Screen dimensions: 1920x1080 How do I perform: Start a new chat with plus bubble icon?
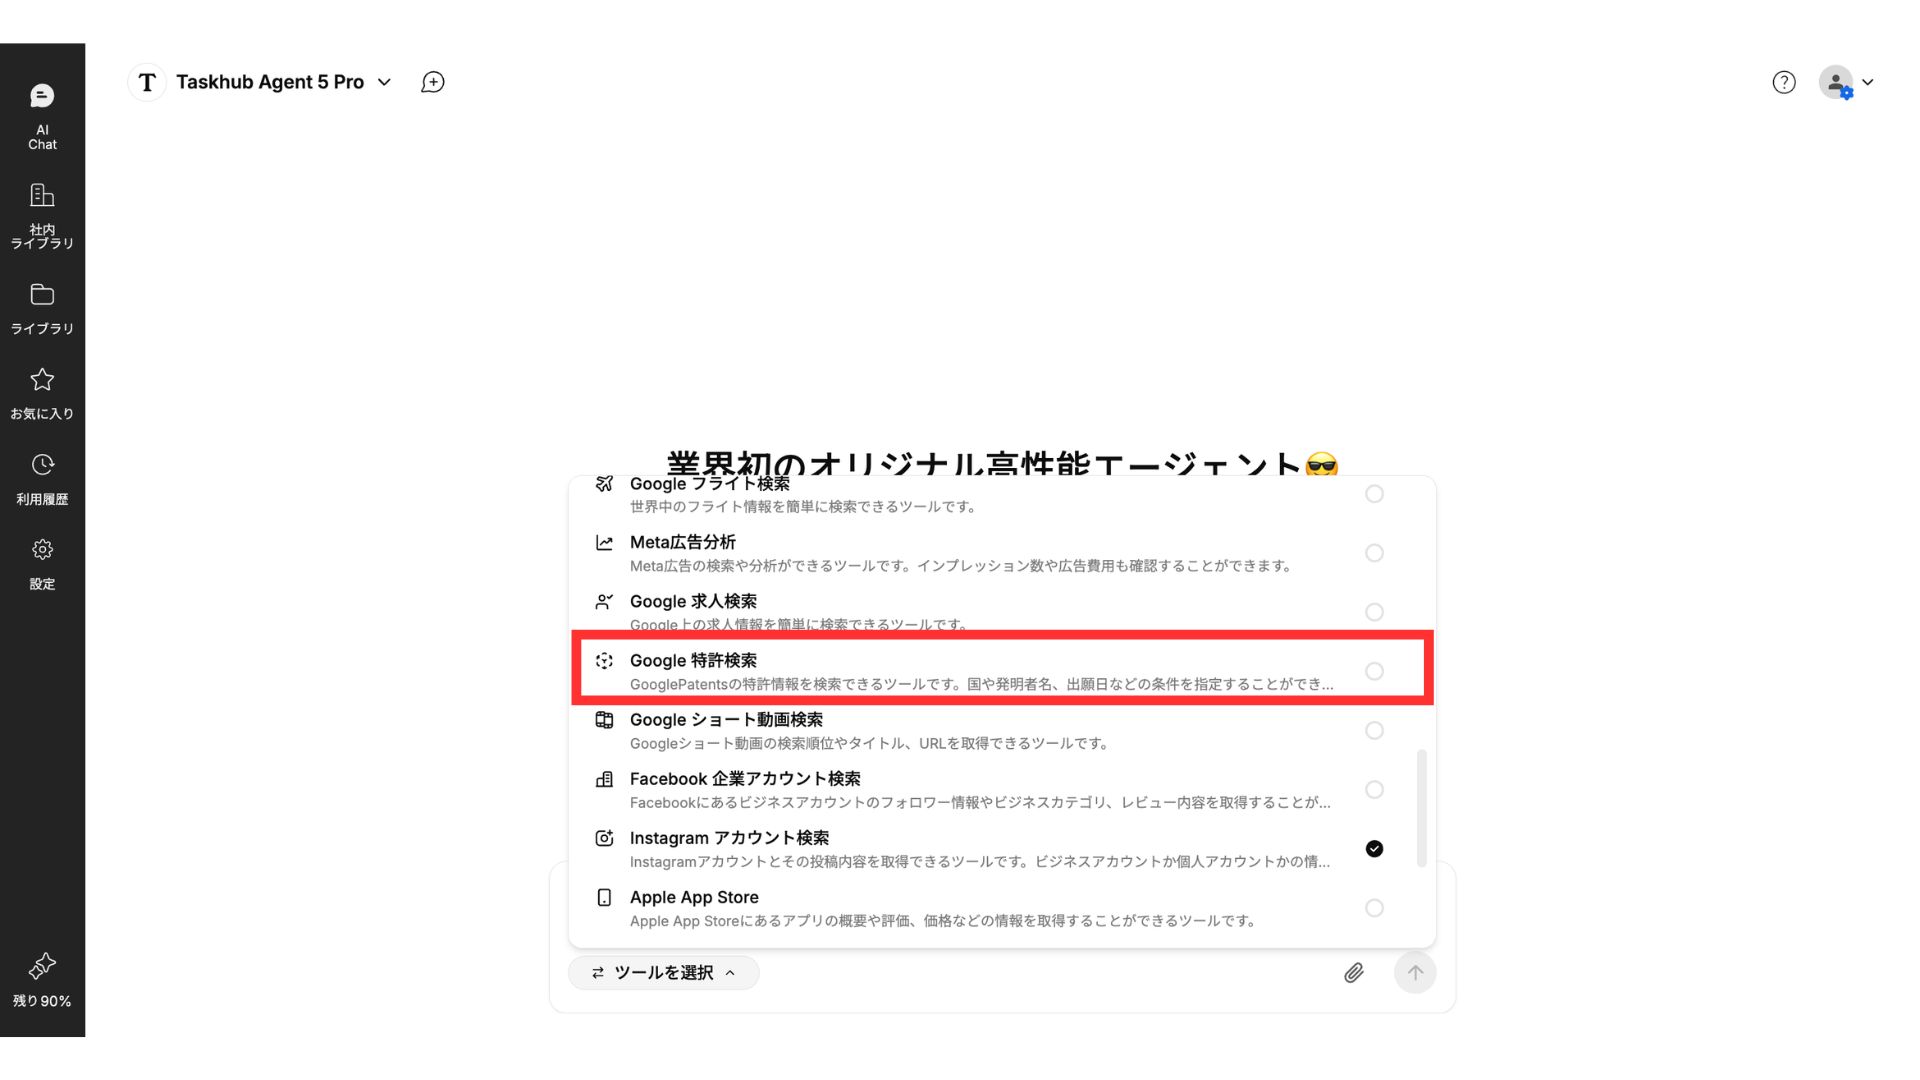pyautogui.click(x=433, y=82)
